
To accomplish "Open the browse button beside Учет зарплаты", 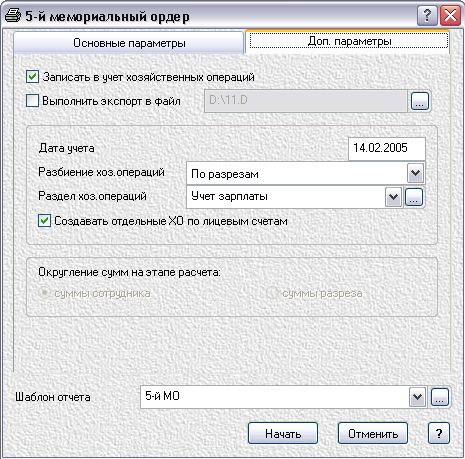I will pos(414,197).
